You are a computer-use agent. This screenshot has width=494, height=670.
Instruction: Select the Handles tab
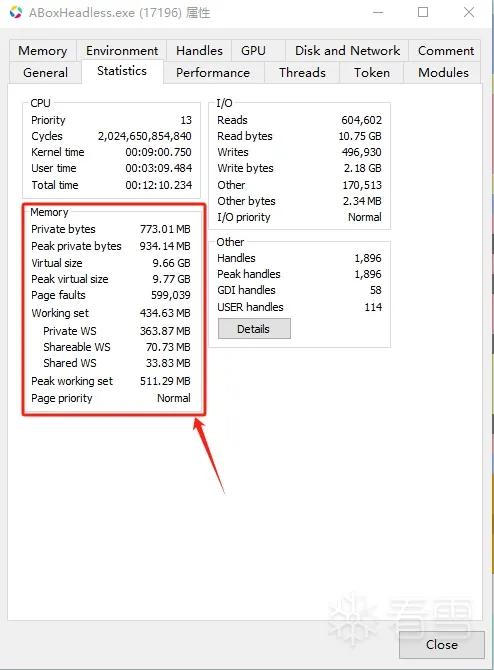(199, 51)
